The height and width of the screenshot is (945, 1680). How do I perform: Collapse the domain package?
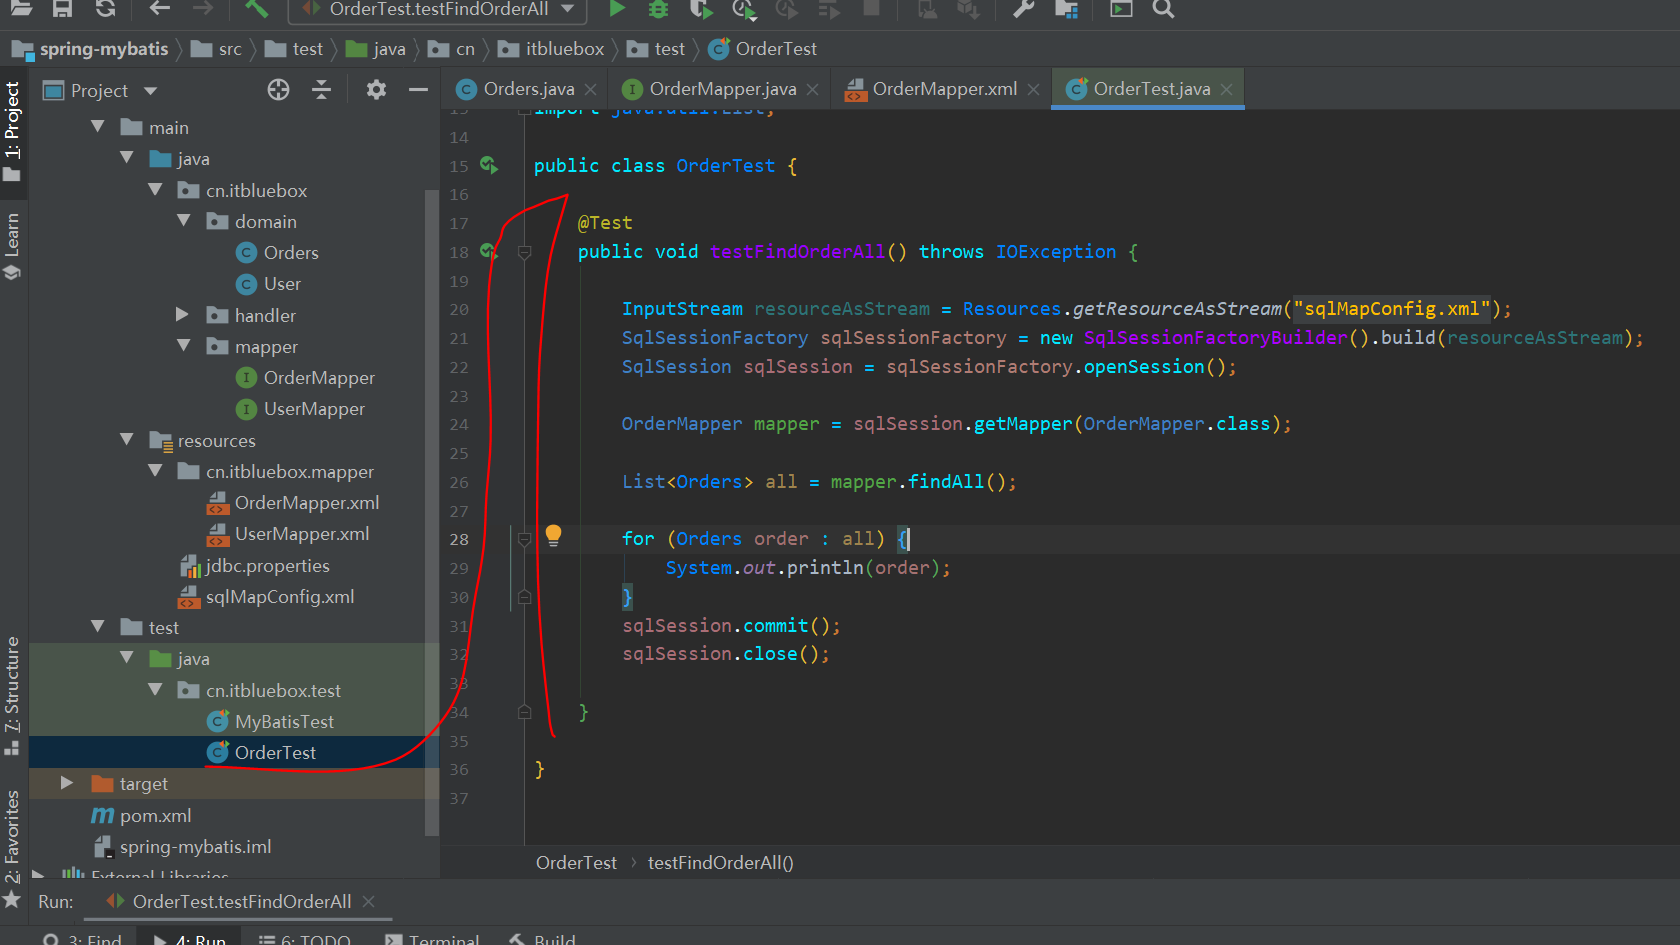(184, 221)
